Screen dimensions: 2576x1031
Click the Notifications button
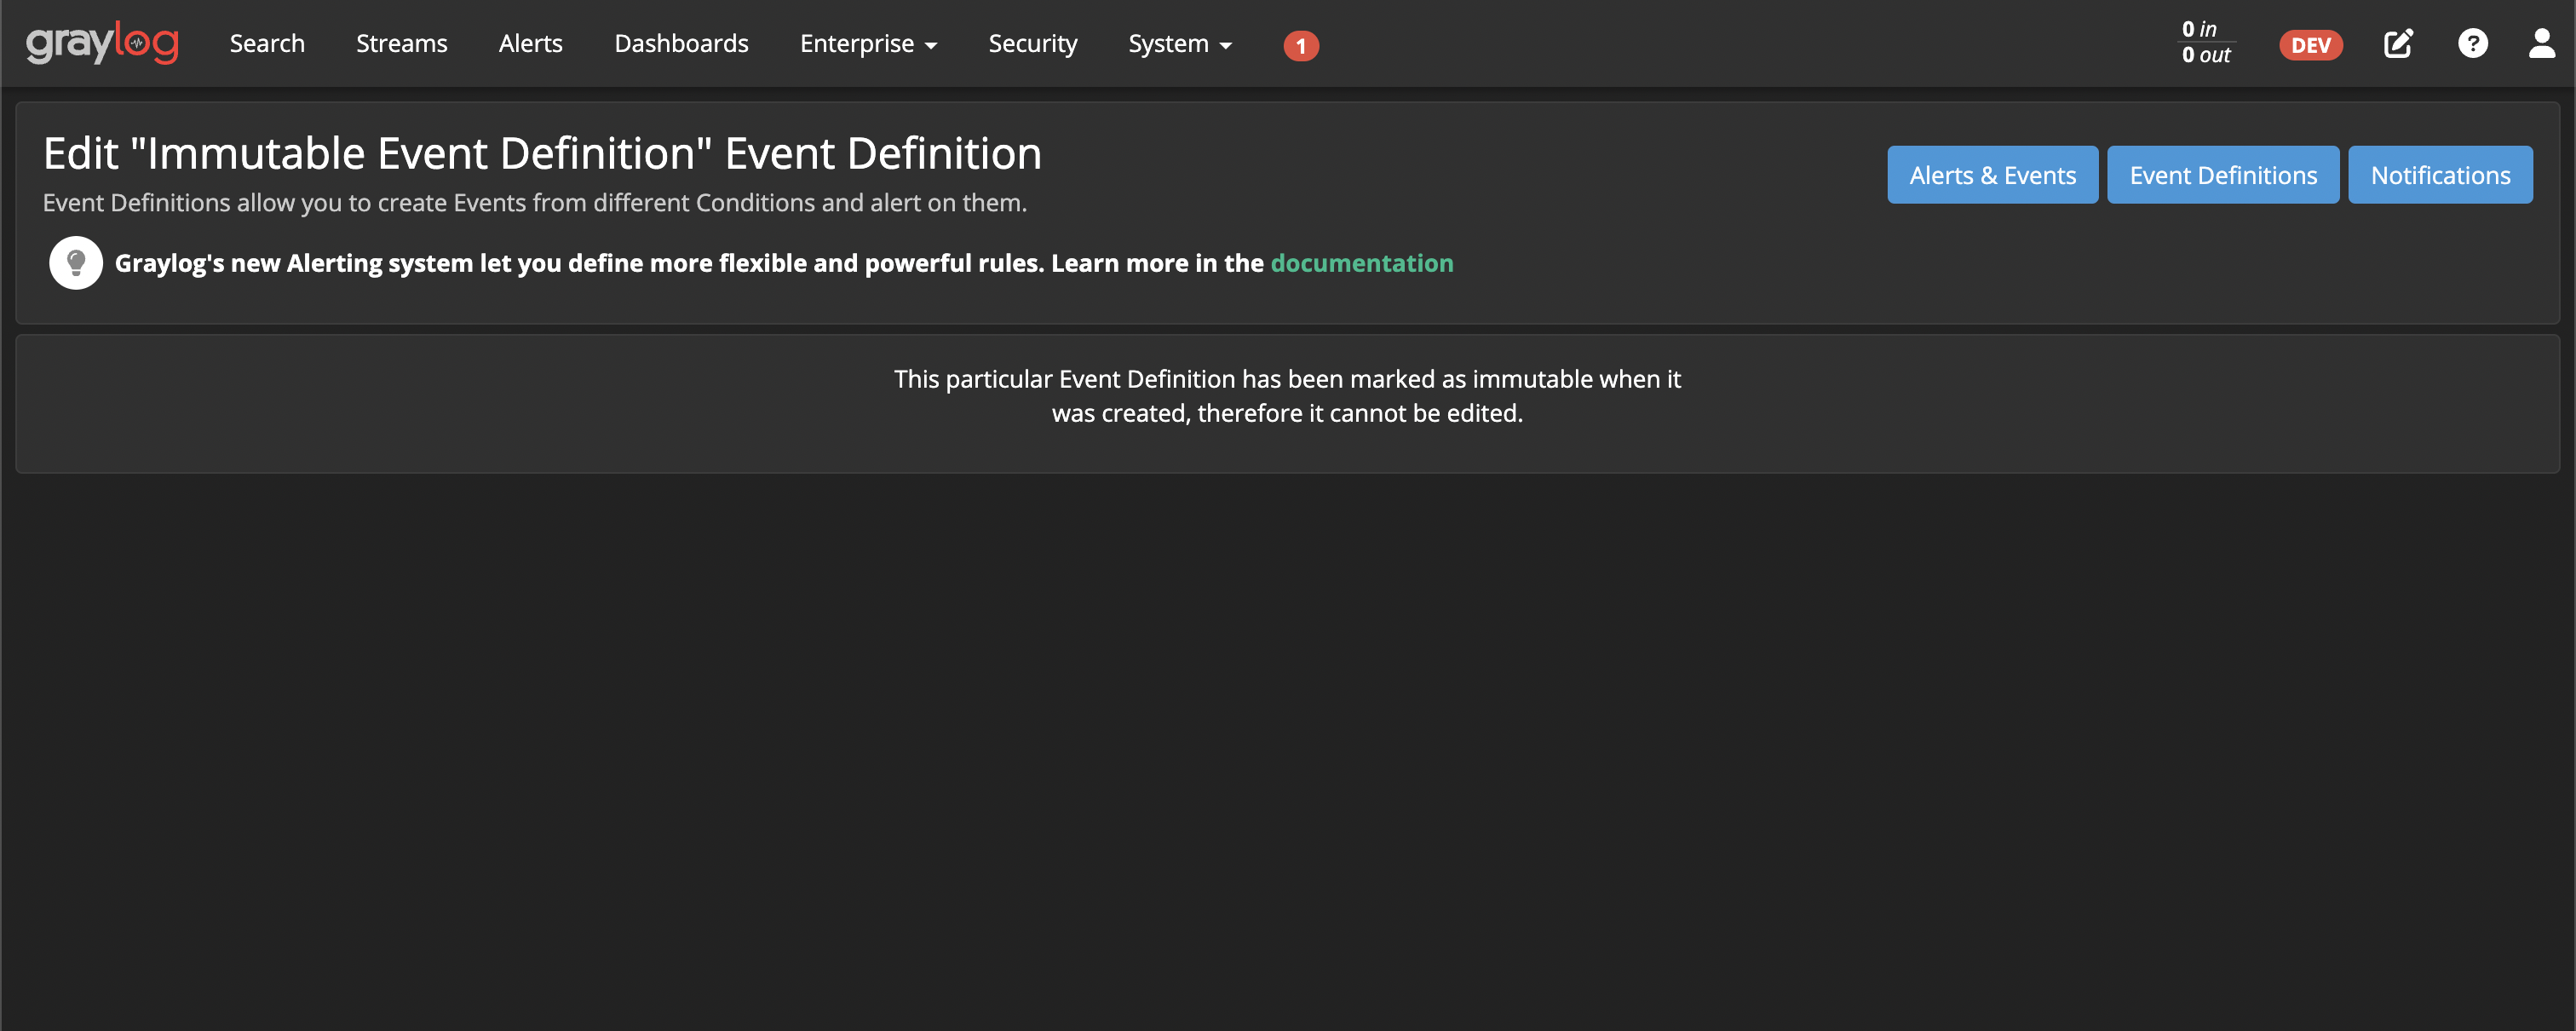pyautogui.click(x=2441, y=174)
